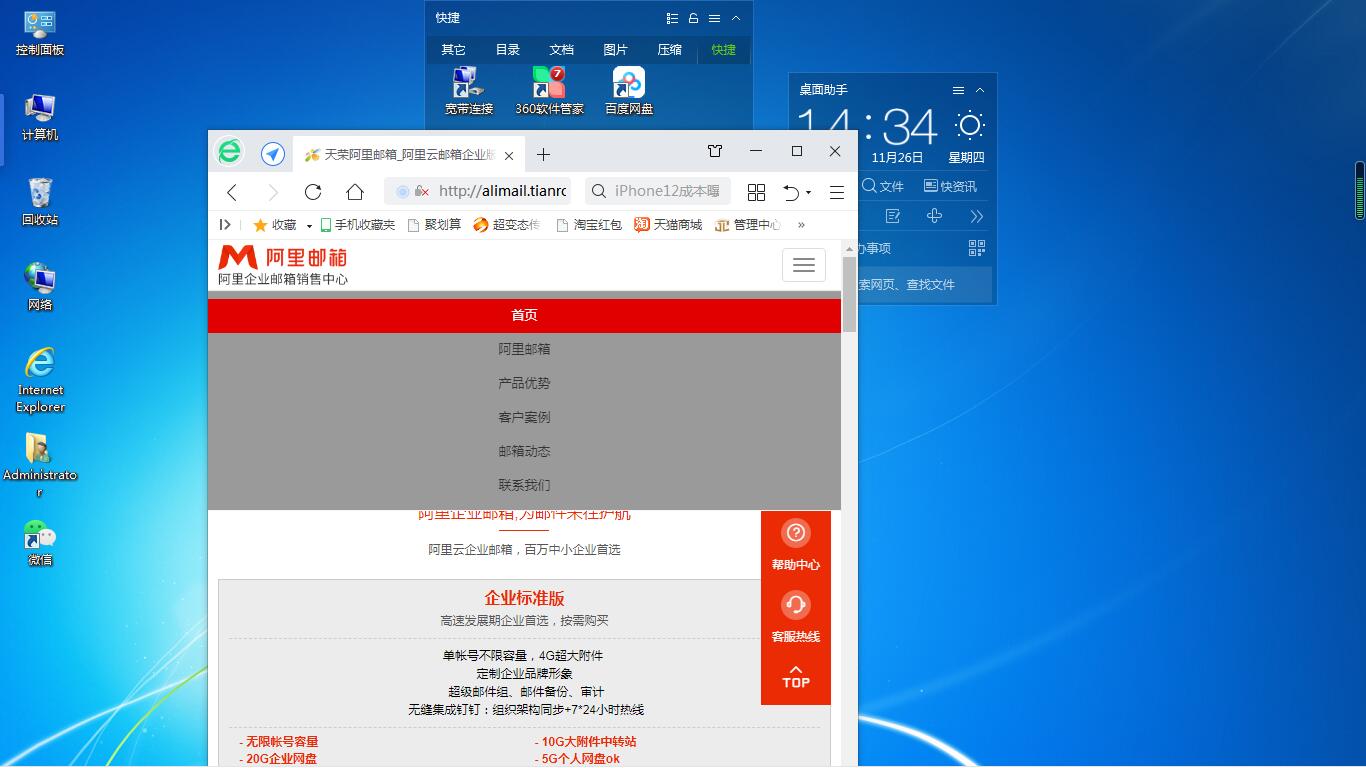
Task: Open 聚划算 bookmark
Action: coord(434,225)
